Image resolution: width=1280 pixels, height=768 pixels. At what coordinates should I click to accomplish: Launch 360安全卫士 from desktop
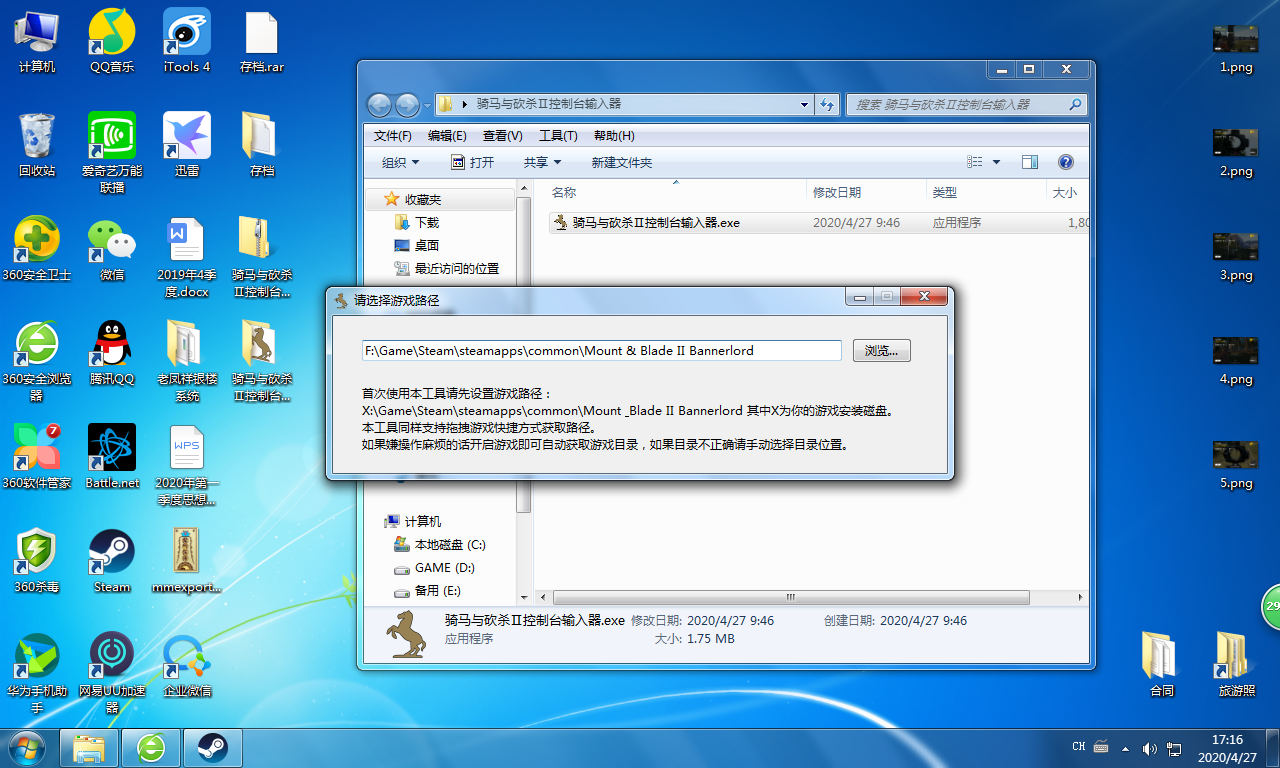(x=37, y=248)
